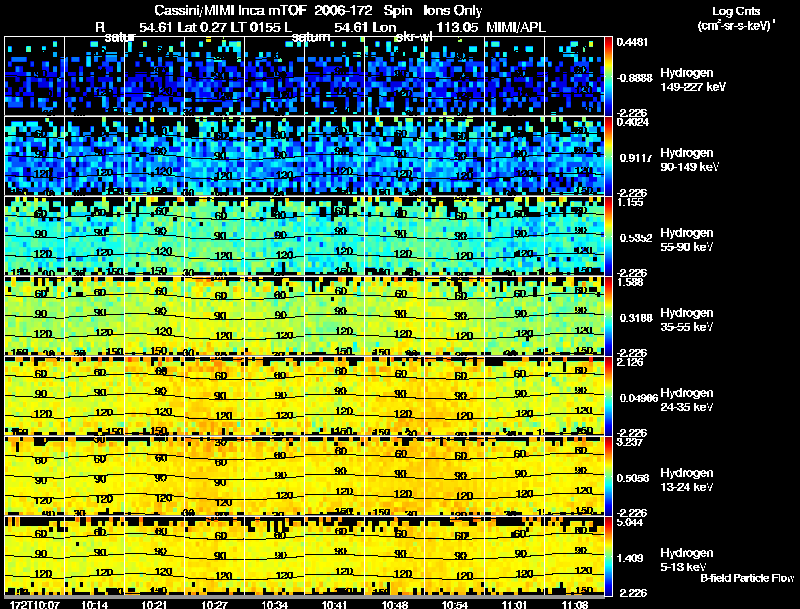Click the colorbar maximum value '5.044'

tap(630, 522)
